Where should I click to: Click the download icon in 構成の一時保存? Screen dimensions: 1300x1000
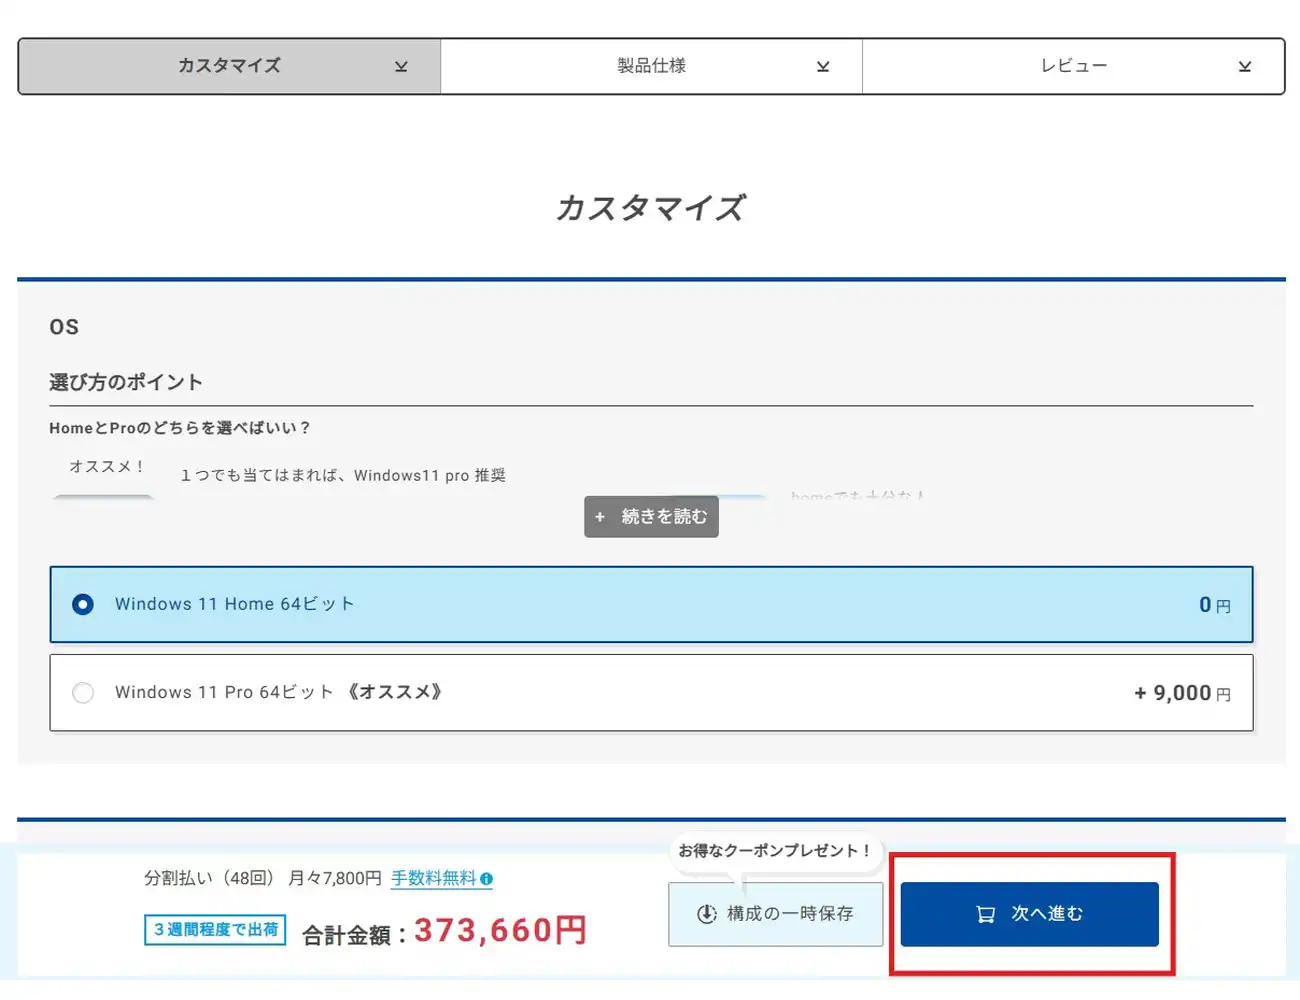706,914
